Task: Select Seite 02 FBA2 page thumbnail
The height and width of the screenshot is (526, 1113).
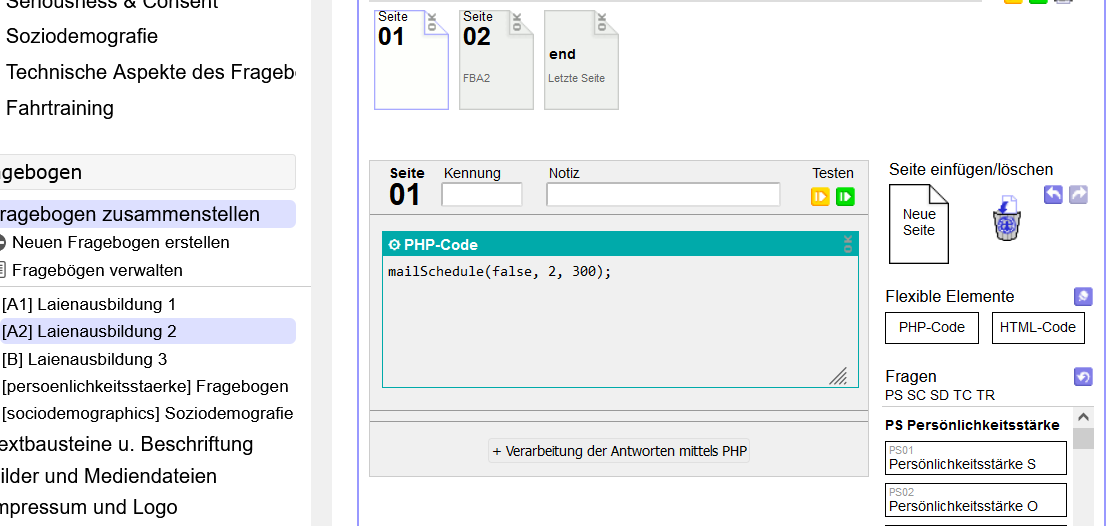Action: click(x=496, y=60)
